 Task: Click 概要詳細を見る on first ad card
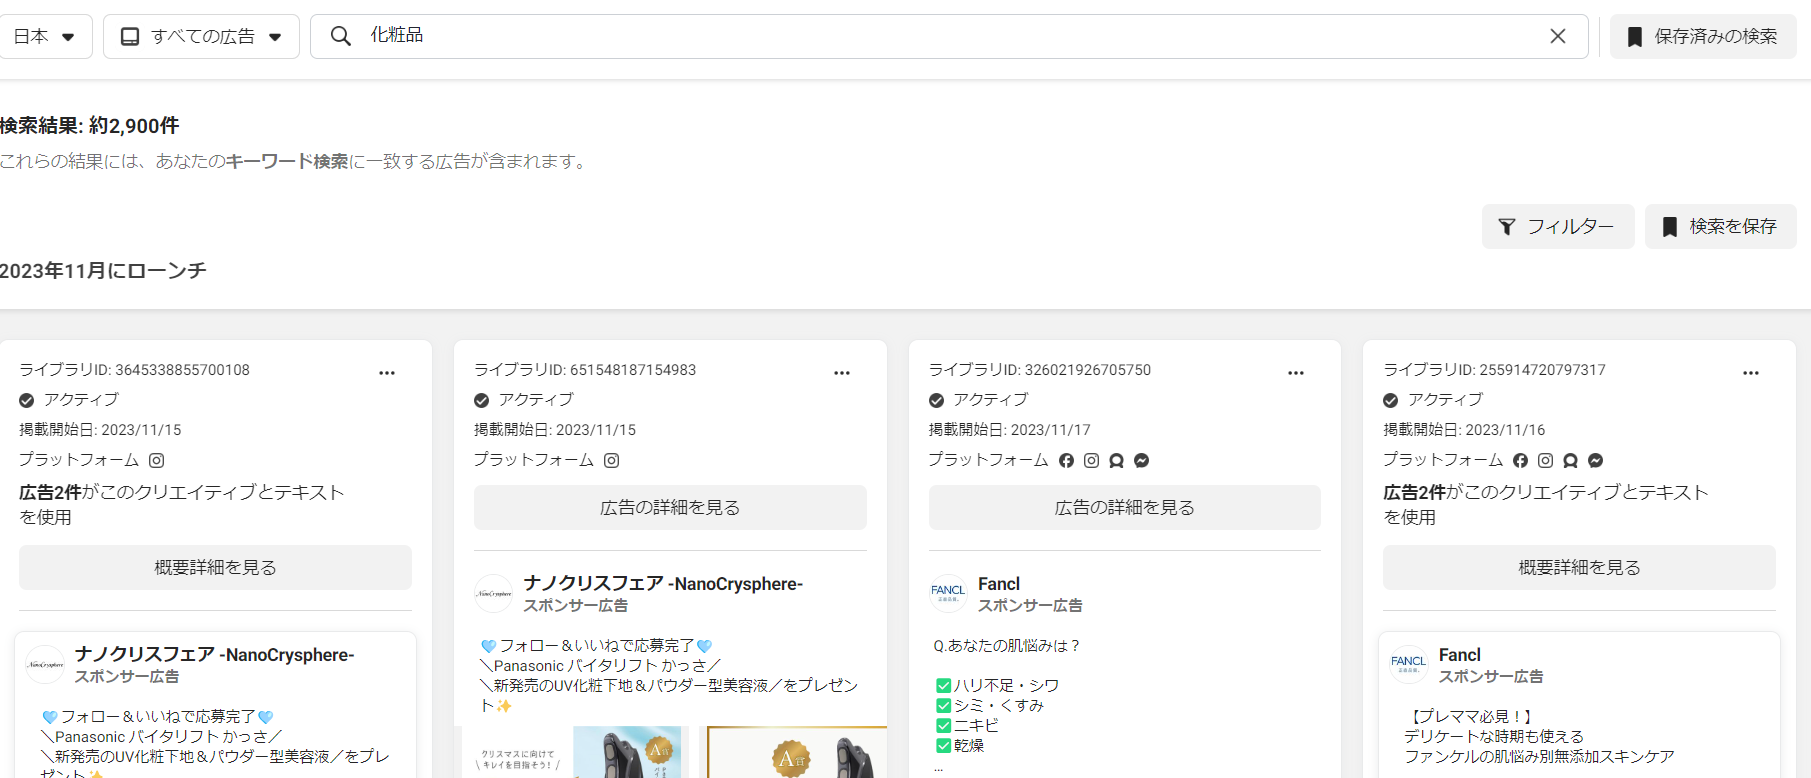tap(215, 568)
